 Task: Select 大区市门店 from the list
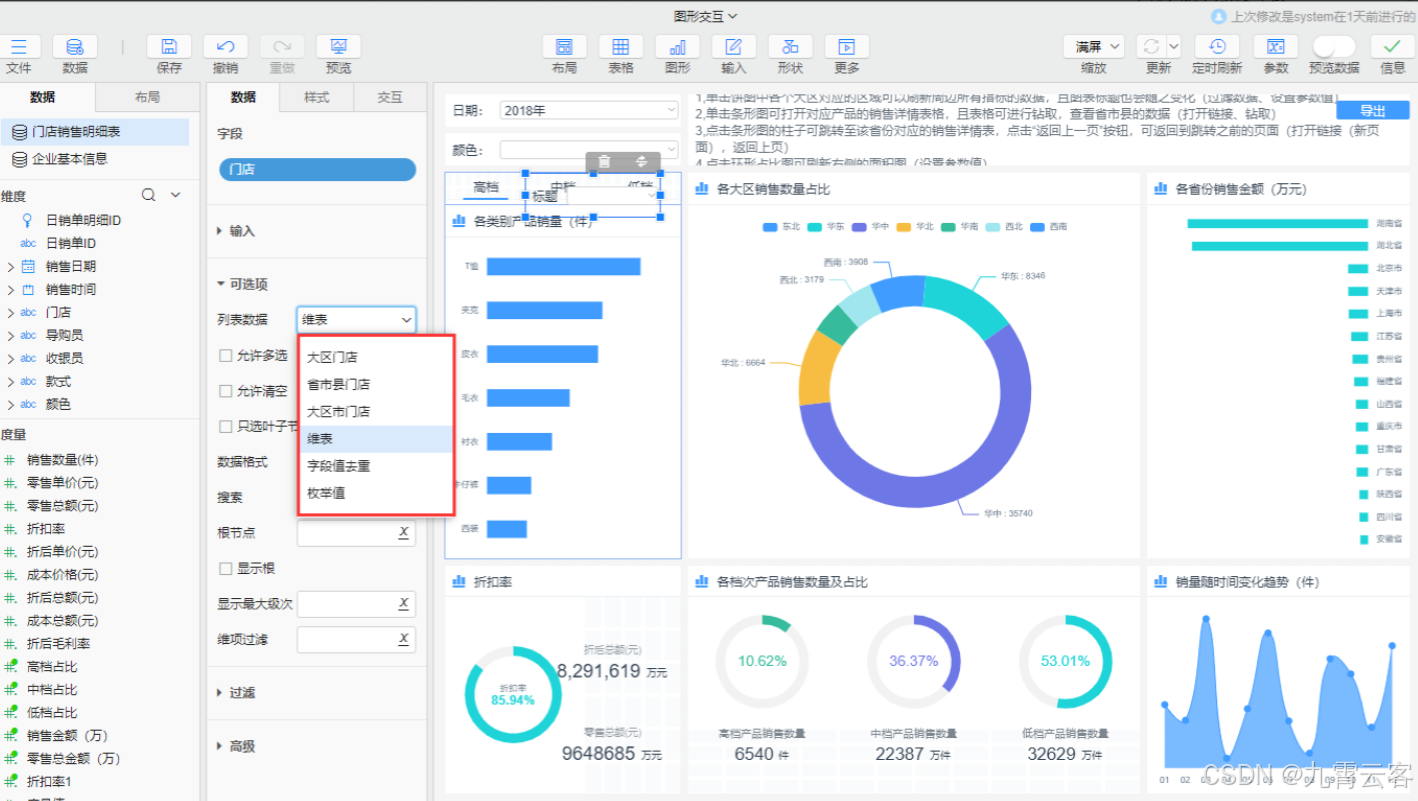[x=377, y=411]
